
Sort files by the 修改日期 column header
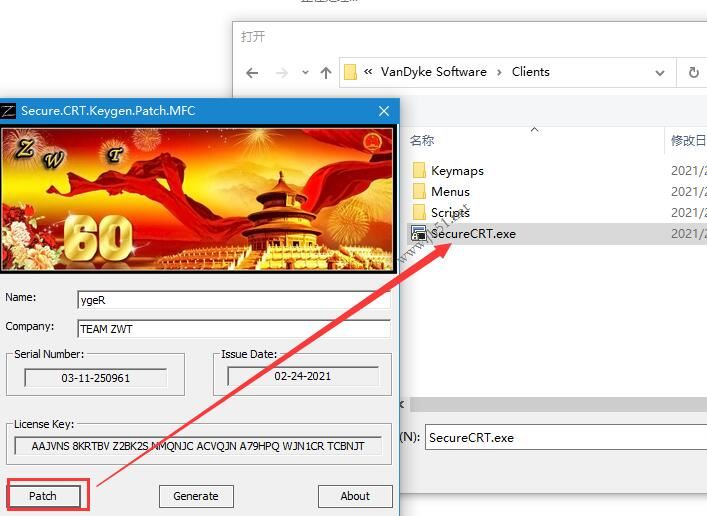(x=689, y=141)
